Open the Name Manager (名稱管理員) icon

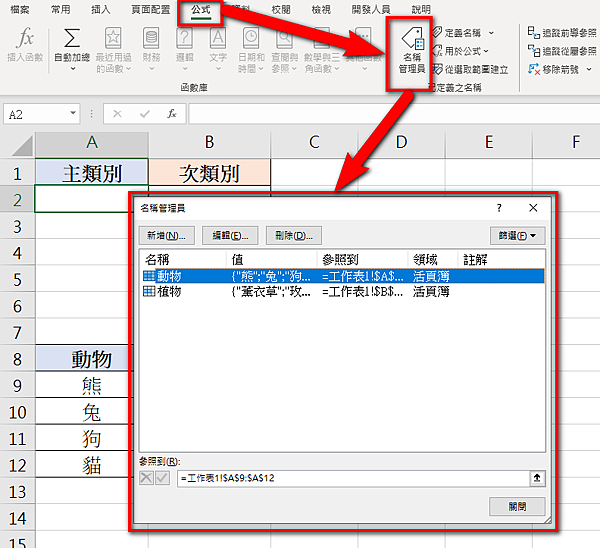point(412,39)
